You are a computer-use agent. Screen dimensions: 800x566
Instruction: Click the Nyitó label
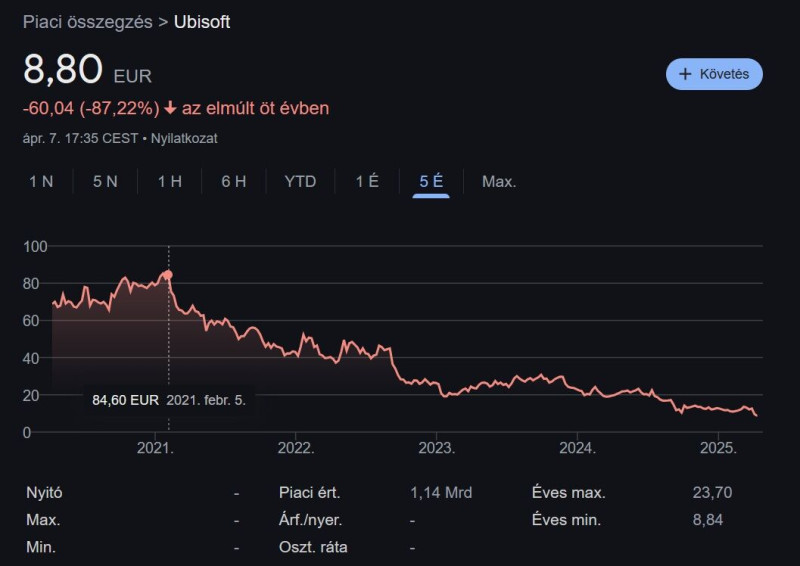coord(44,493)
